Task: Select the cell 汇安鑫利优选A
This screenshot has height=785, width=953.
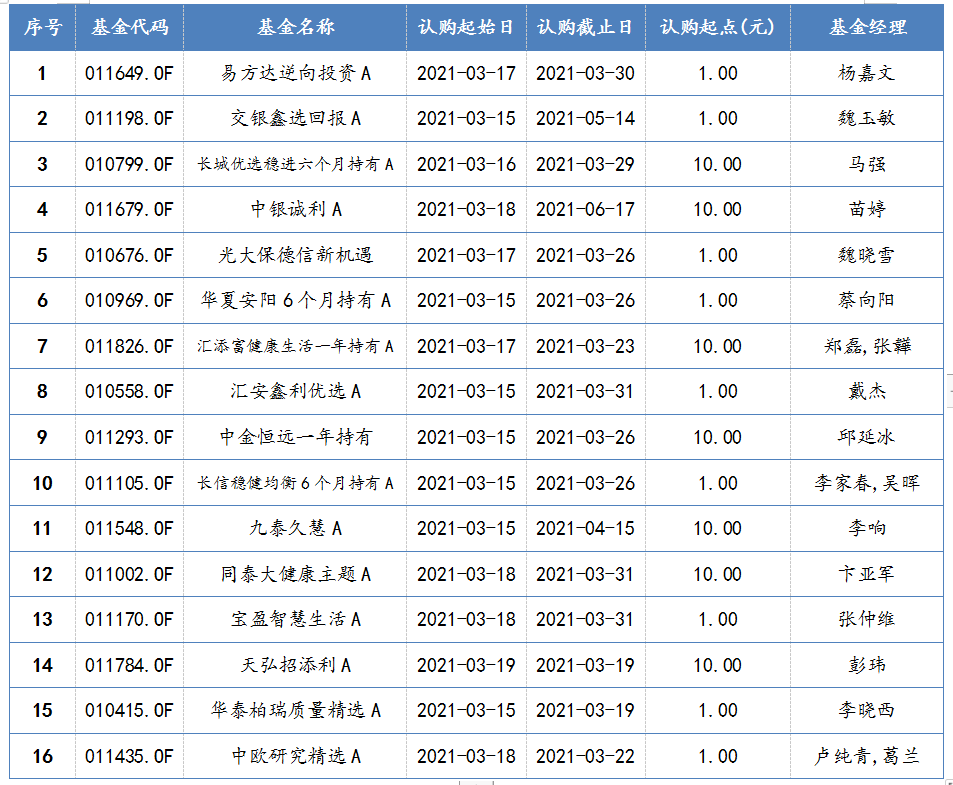Action: pos(295,391)
